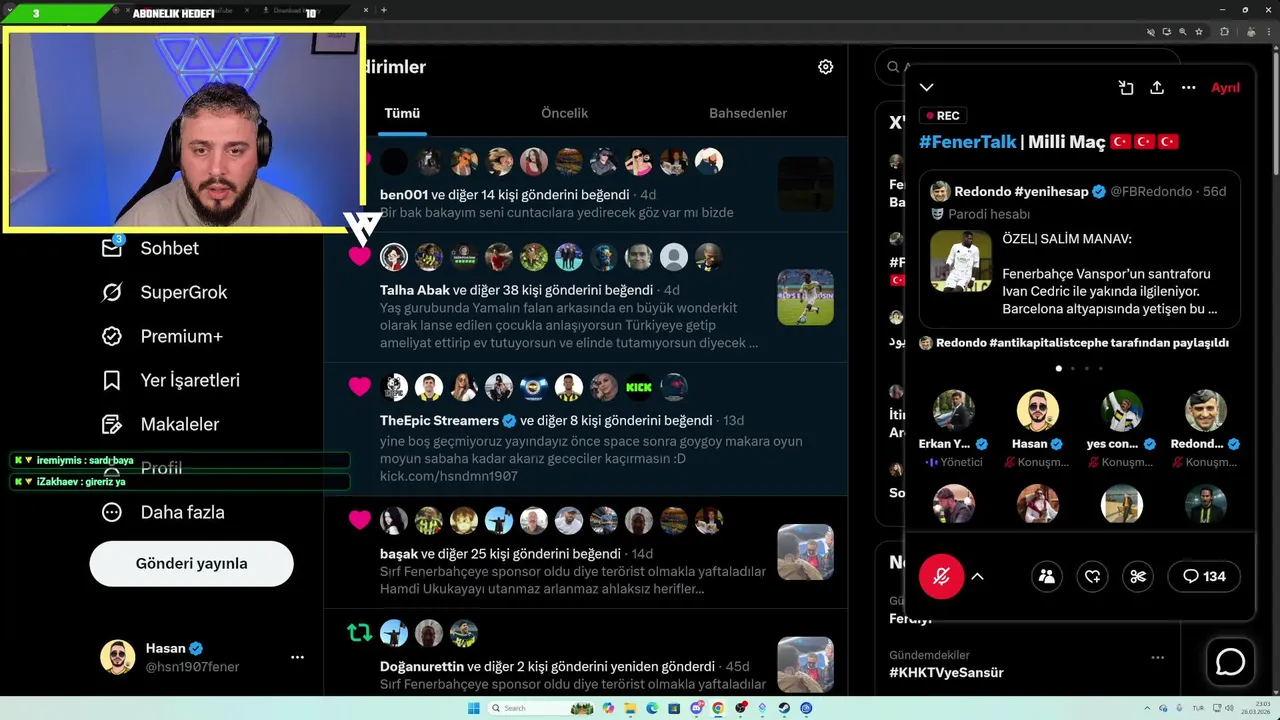Click yes con... speaker avatar in Space

point(1122,411)
